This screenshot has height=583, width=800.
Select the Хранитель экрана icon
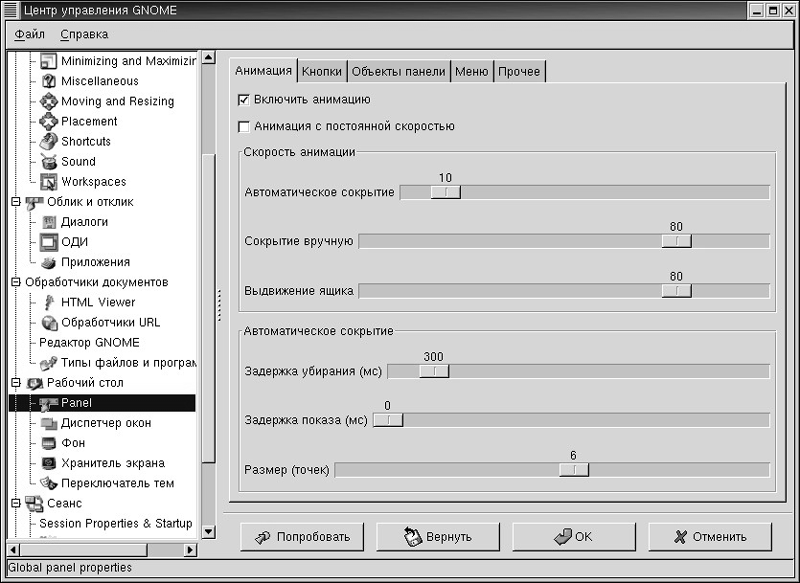point(49,463)
